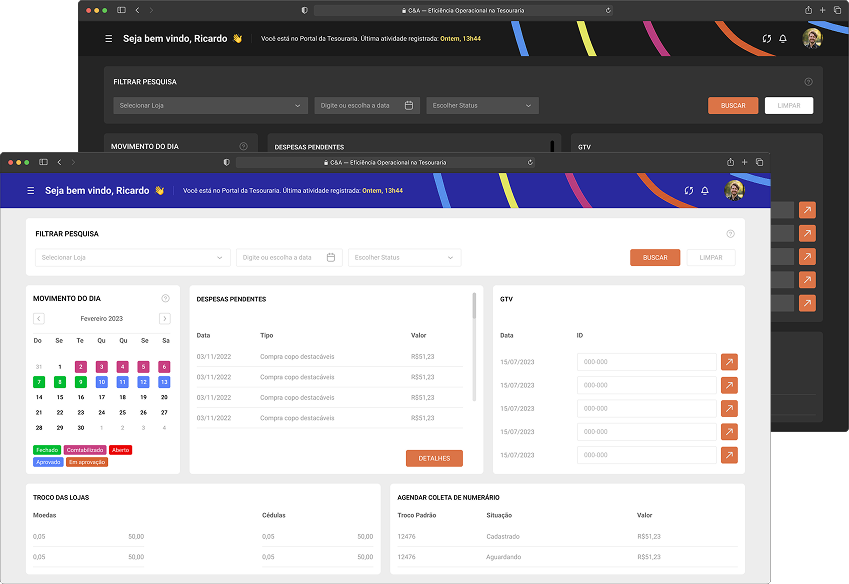Image resolution: width=849 pixels, height=584 pixels.
Task: Add new tab in front browser toolbar
Action: click(x=744, y=162)
